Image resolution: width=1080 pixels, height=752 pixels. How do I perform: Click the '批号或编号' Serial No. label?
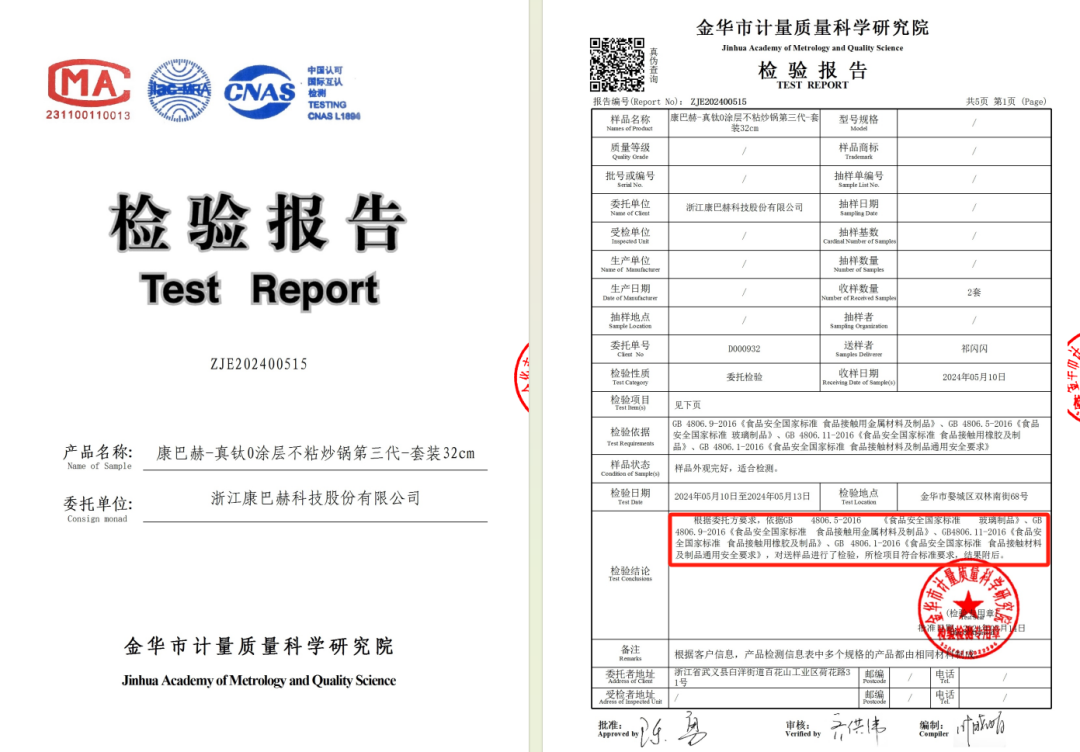[630, 176]
